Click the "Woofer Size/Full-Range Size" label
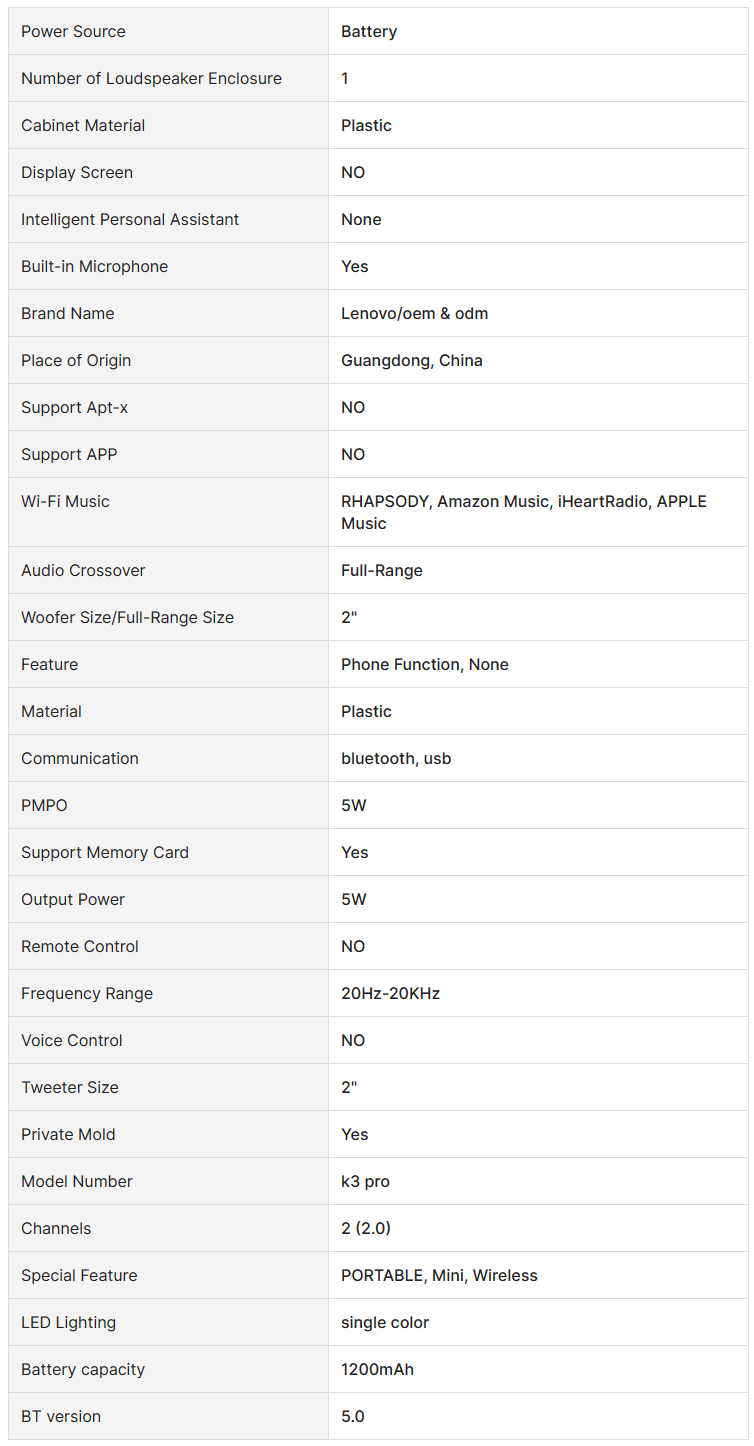This screenshot has width=754, height=1446. 127,618
